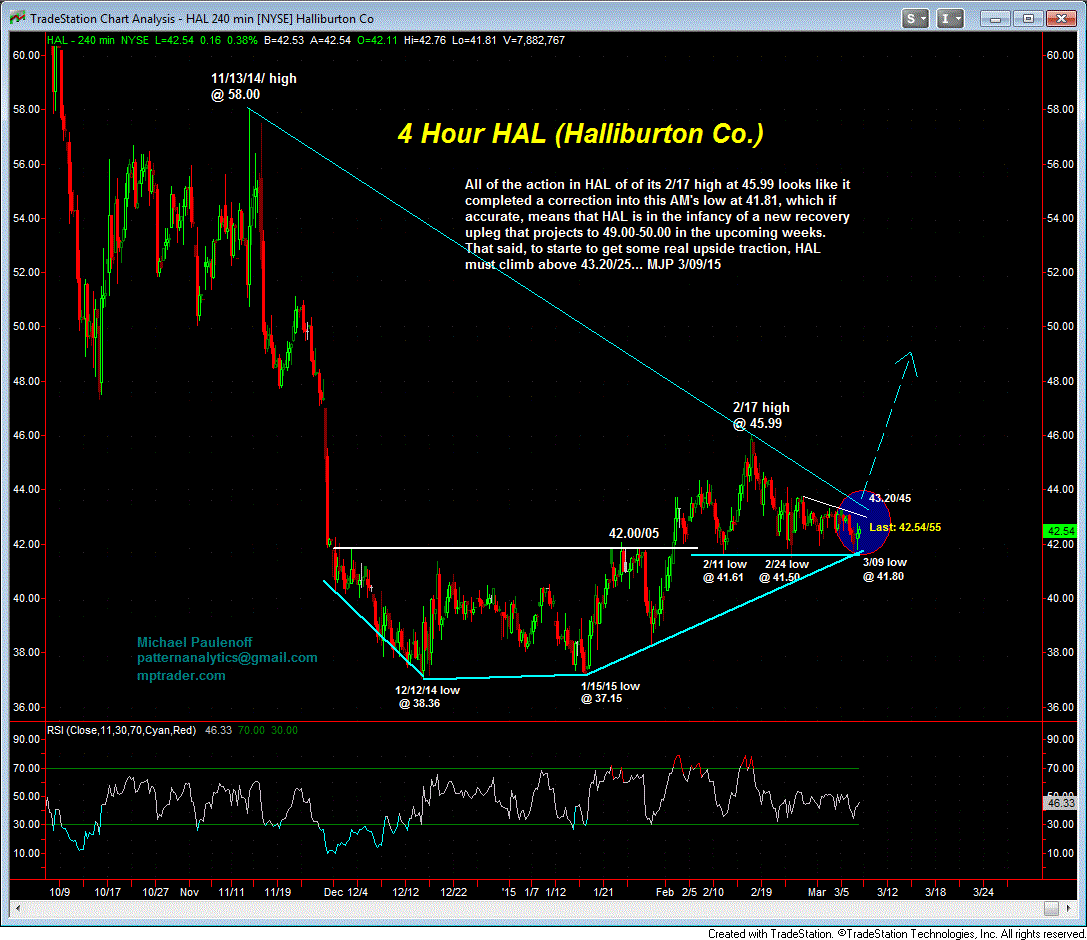This screenshot has width=1087, height=940.
Task: Click the 'O=42.11' open value
Action: [377, 40]
